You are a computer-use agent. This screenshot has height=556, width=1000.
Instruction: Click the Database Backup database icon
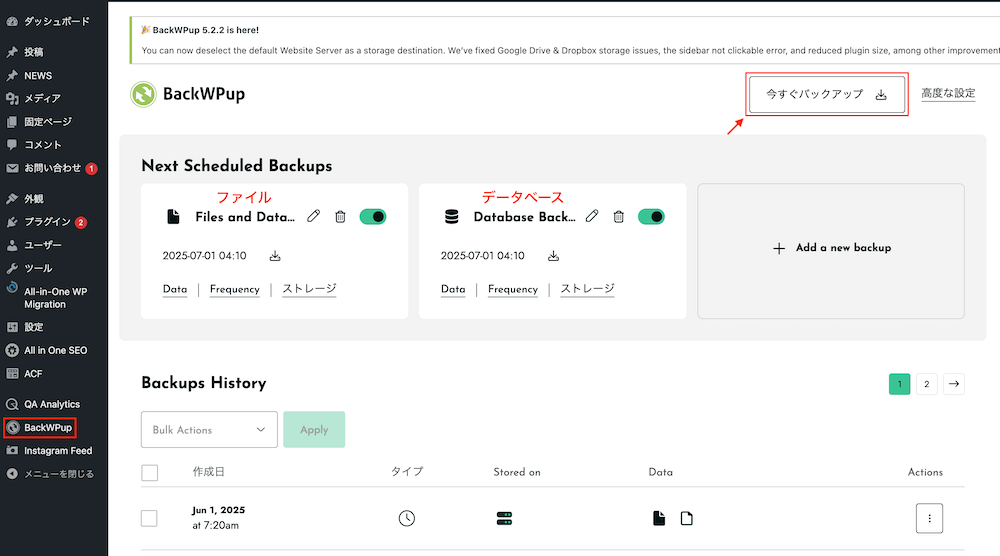click(x=452, y=217)
